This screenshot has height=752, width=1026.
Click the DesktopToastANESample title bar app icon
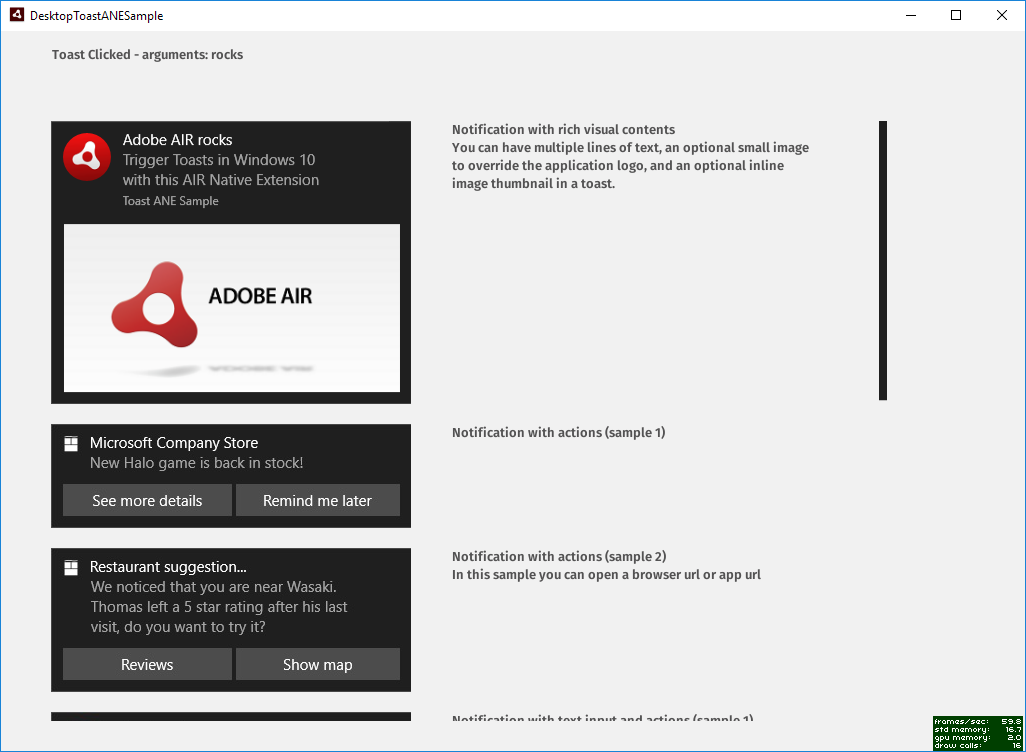[17, 15]
